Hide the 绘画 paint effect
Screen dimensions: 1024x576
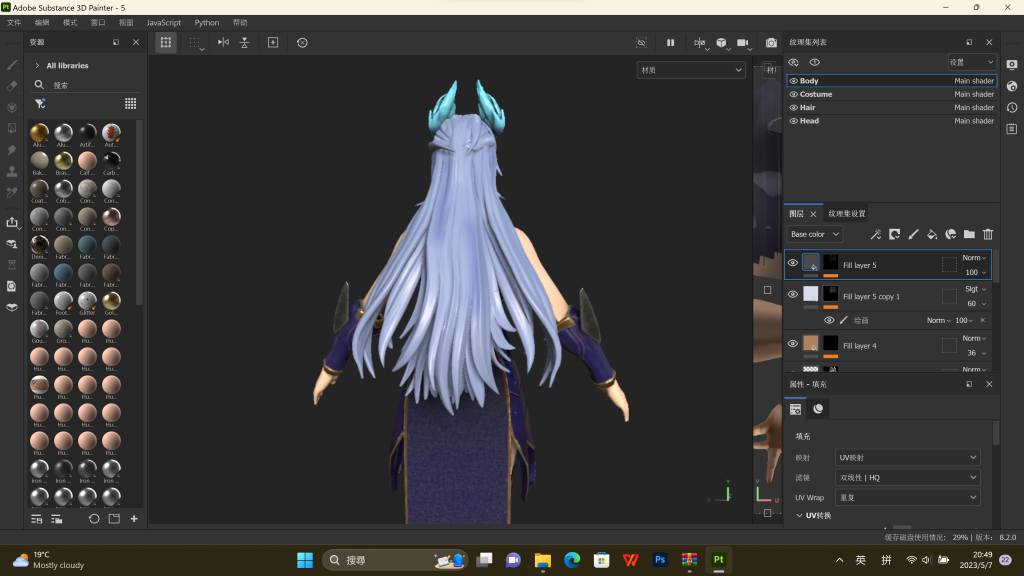pos(829,320)
